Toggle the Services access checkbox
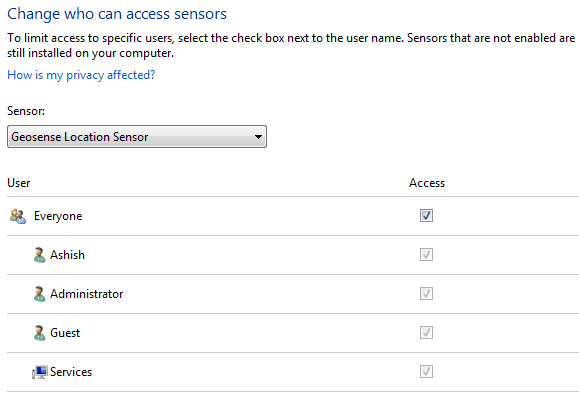The image size is (579, 416). pyautogui.click(x=426, y=372)
